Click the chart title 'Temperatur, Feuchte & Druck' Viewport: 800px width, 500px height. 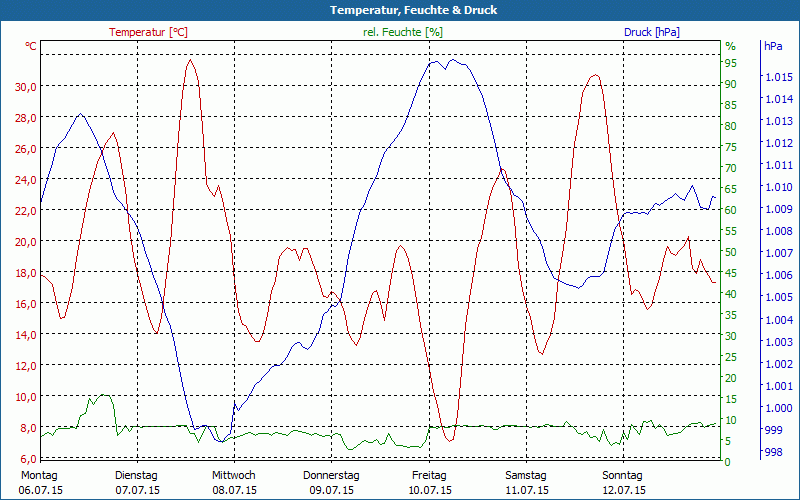(400, 10)
